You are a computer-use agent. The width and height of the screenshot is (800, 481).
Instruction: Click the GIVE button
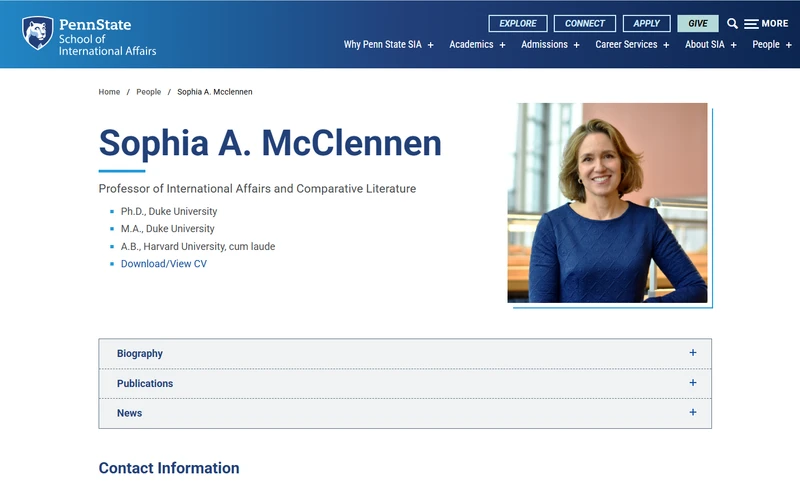point(697,23)
